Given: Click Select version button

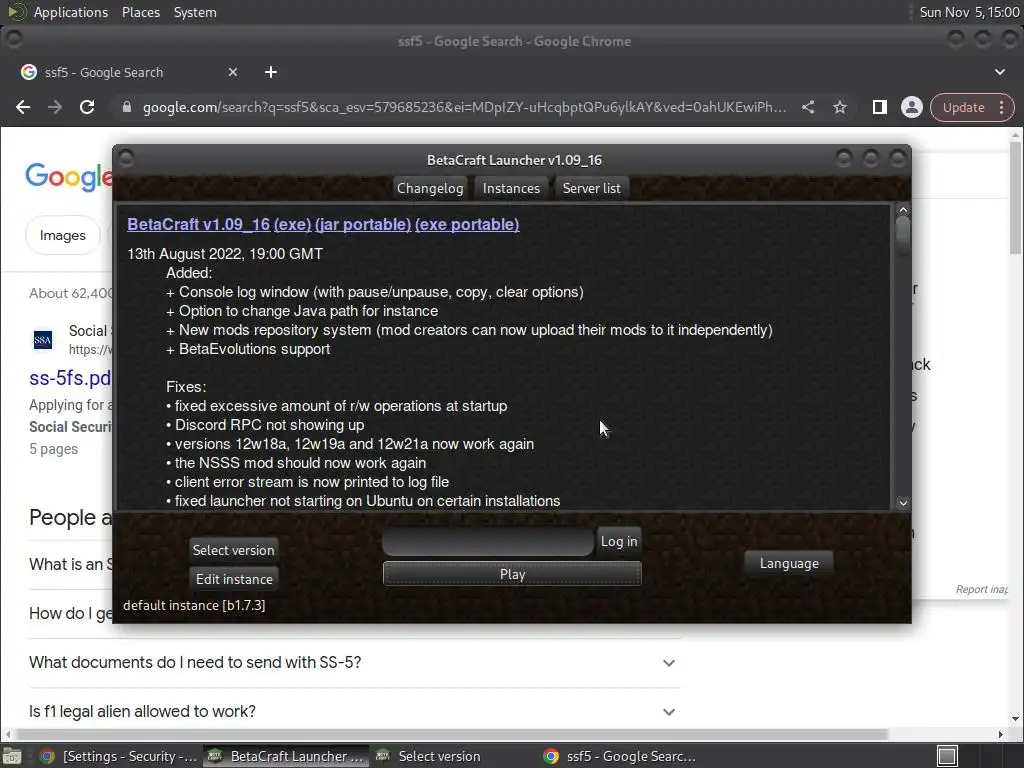Looking at the screenshot, I should pos(234,550).
